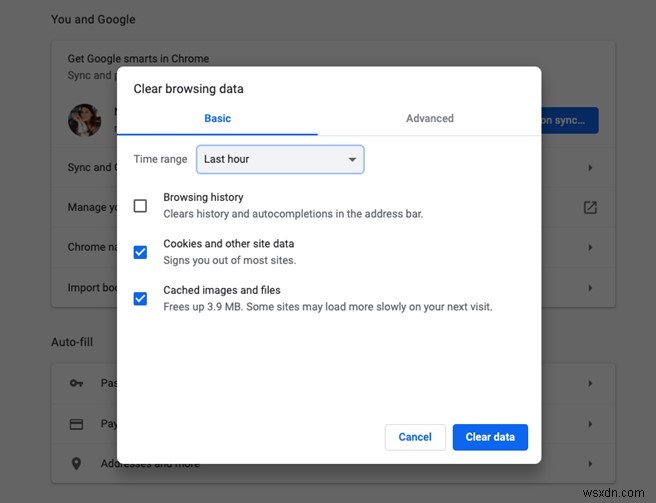
Task: Expand the Sync and Google services row arrow
Action: pyautogui.click(x=590, y=167)
